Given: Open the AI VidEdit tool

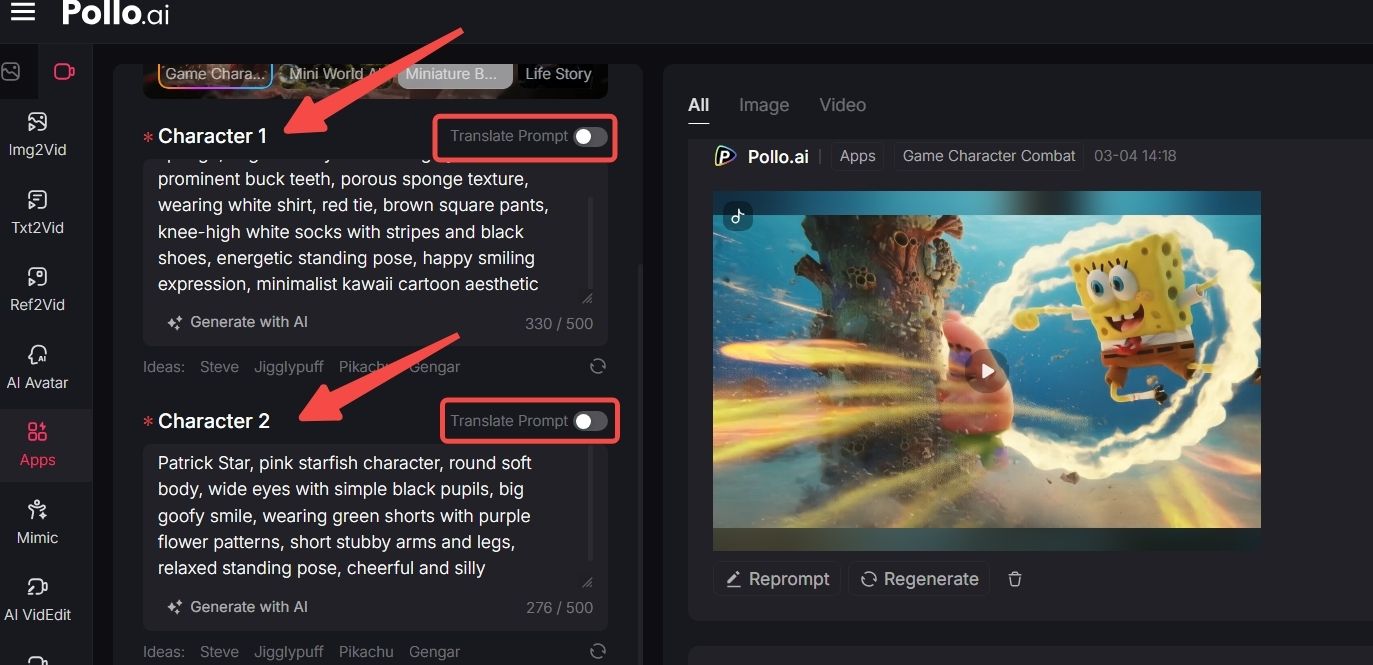Looking at the screenshot, I should 37,600.
